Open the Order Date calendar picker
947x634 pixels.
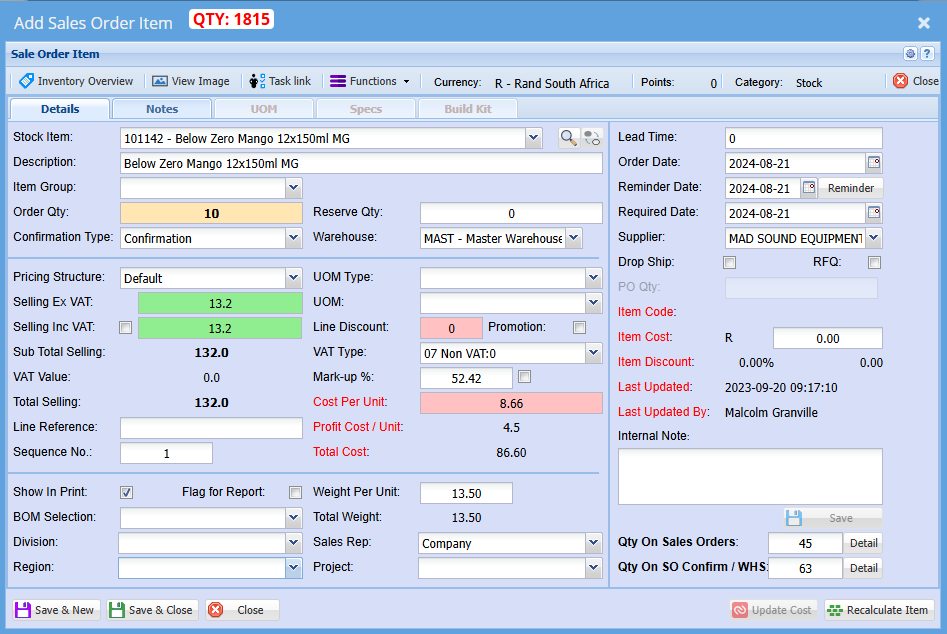pyautogui.click(x=873, y=163)
